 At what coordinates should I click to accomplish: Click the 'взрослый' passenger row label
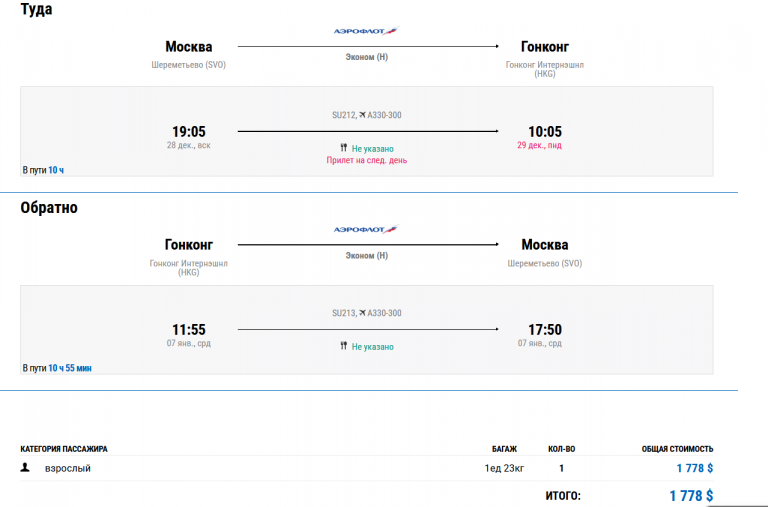coord(68,468)
